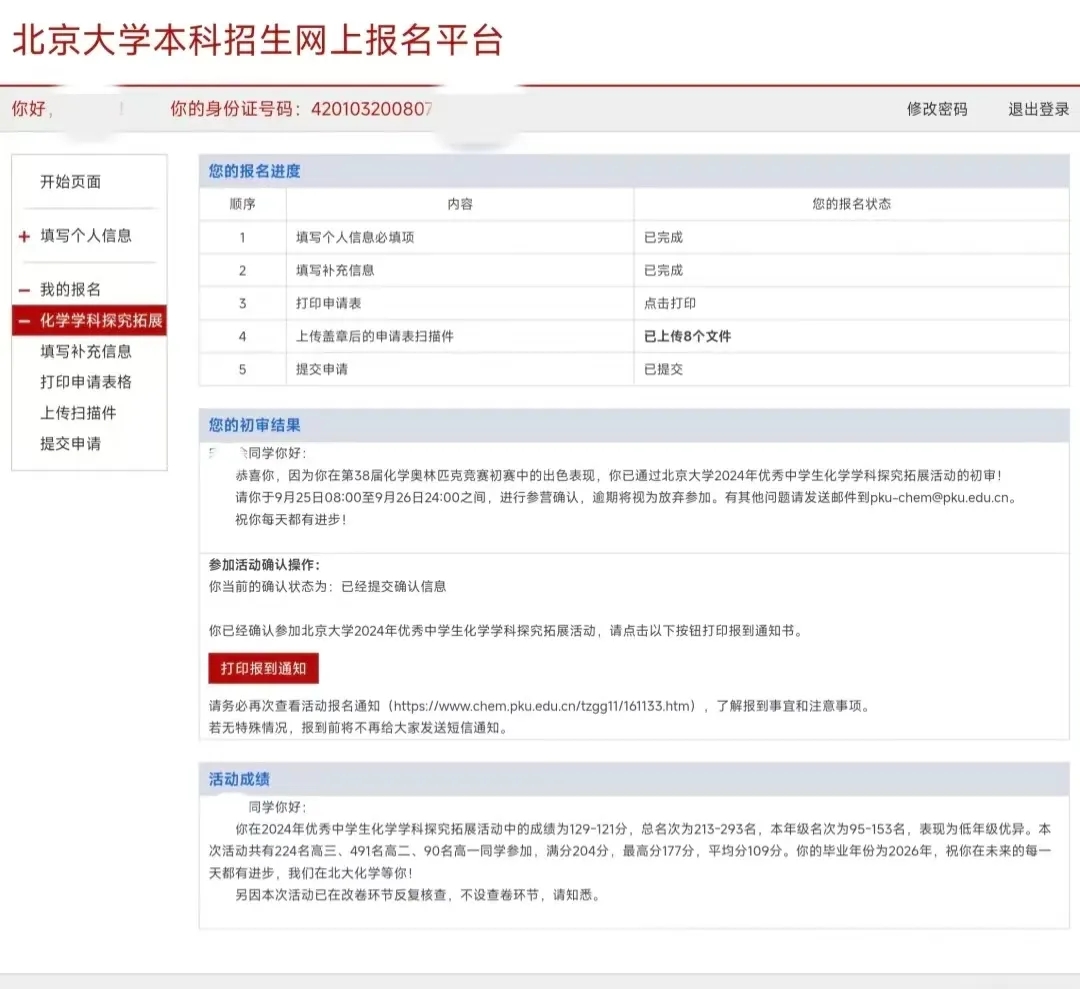The image size is (1080, 989).
Task: Click the pku-chem@pku.edu.cn email address
Action: (x=939, y=497)
